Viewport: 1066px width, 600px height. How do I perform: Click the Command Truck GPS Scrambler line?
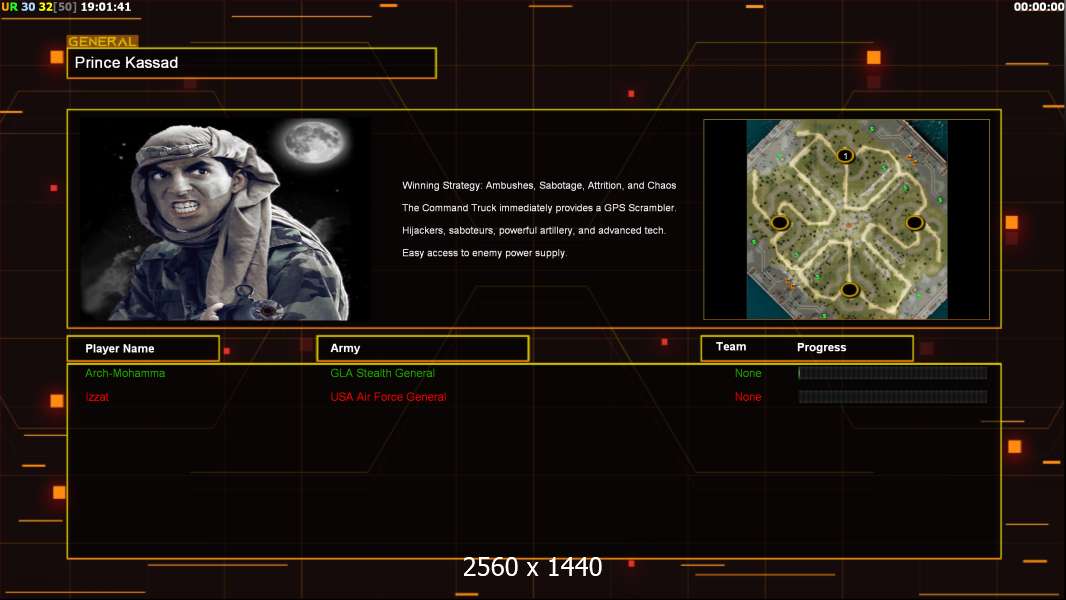tap(539, 208)
